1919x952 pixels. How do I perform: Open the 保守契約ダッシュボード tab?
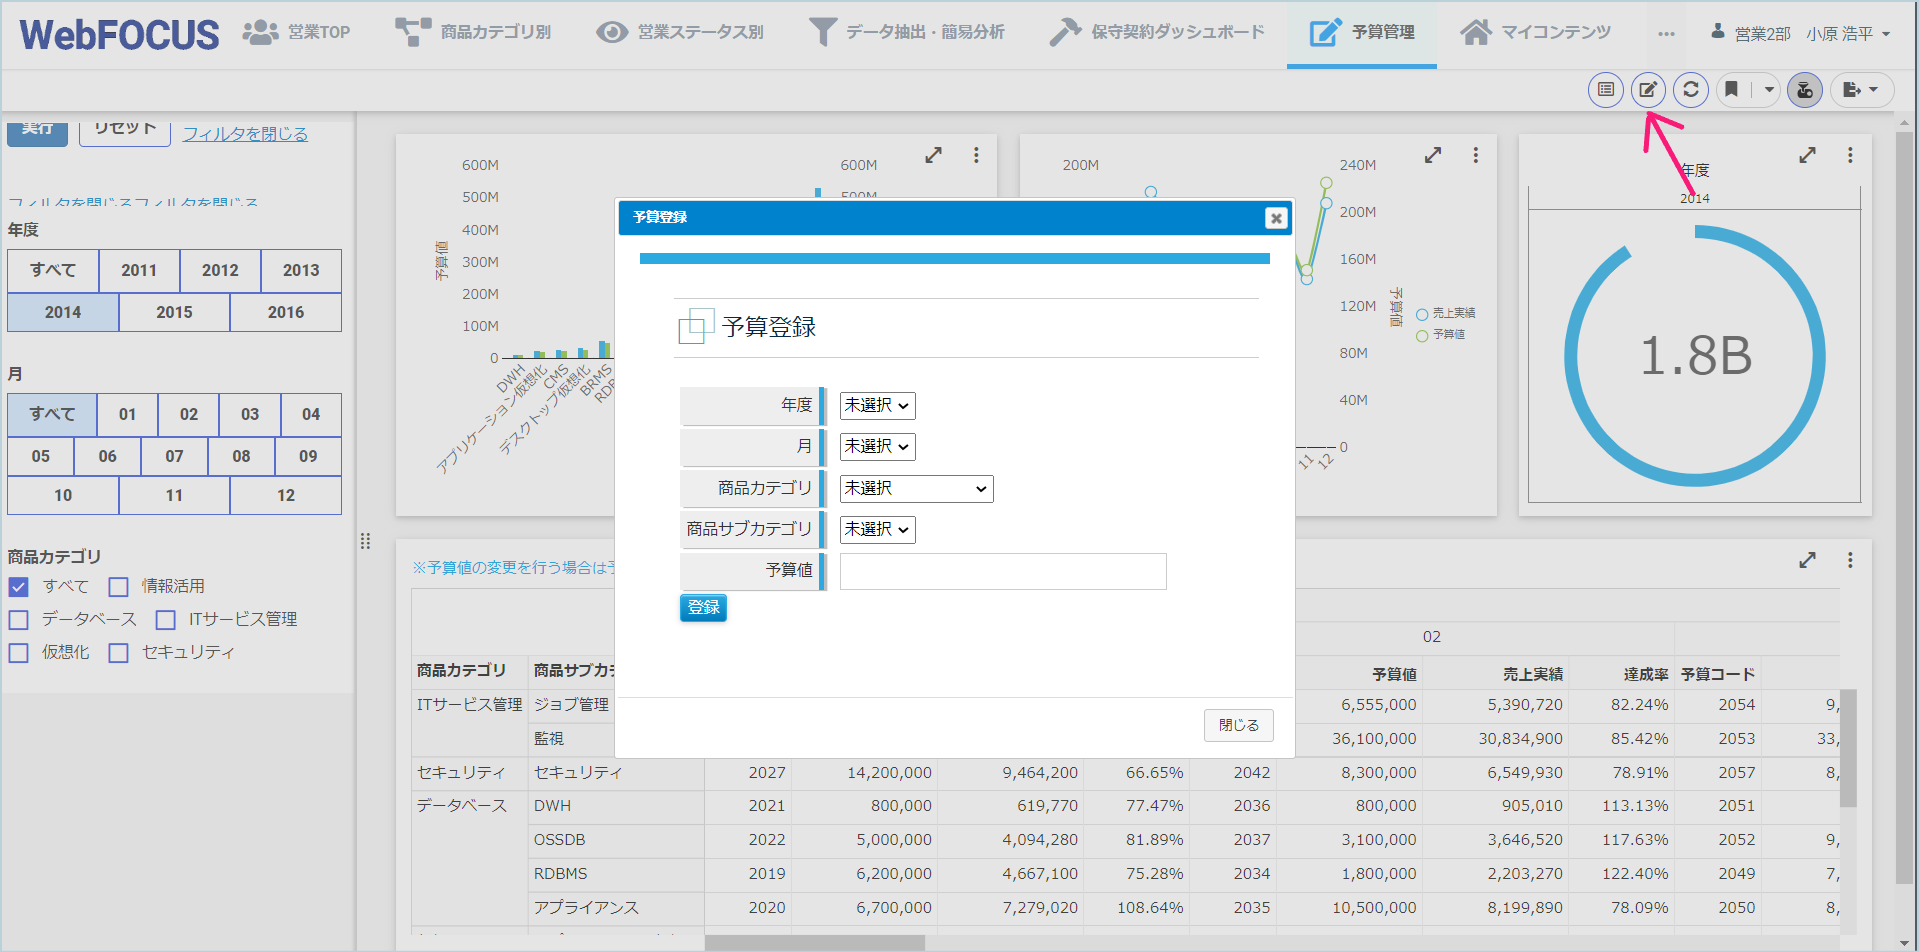click(1157, 33)
